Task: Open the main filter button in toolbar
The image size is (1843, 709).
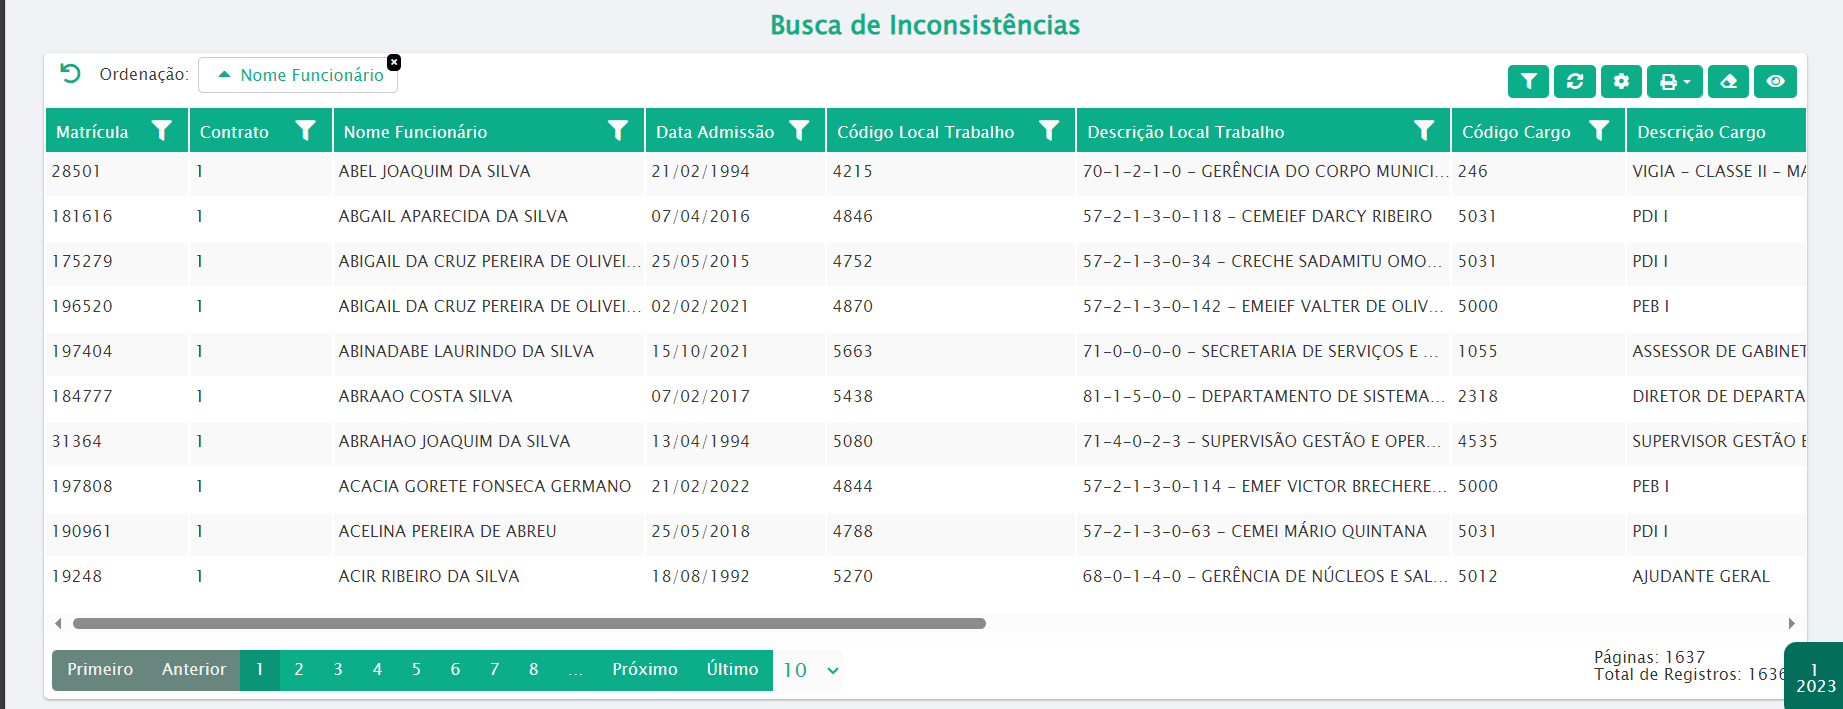Action: [1528, 81]
